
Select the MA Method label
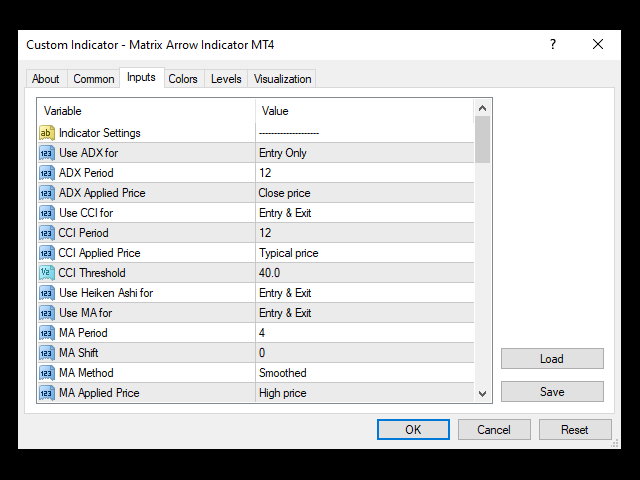pos(86,373)
